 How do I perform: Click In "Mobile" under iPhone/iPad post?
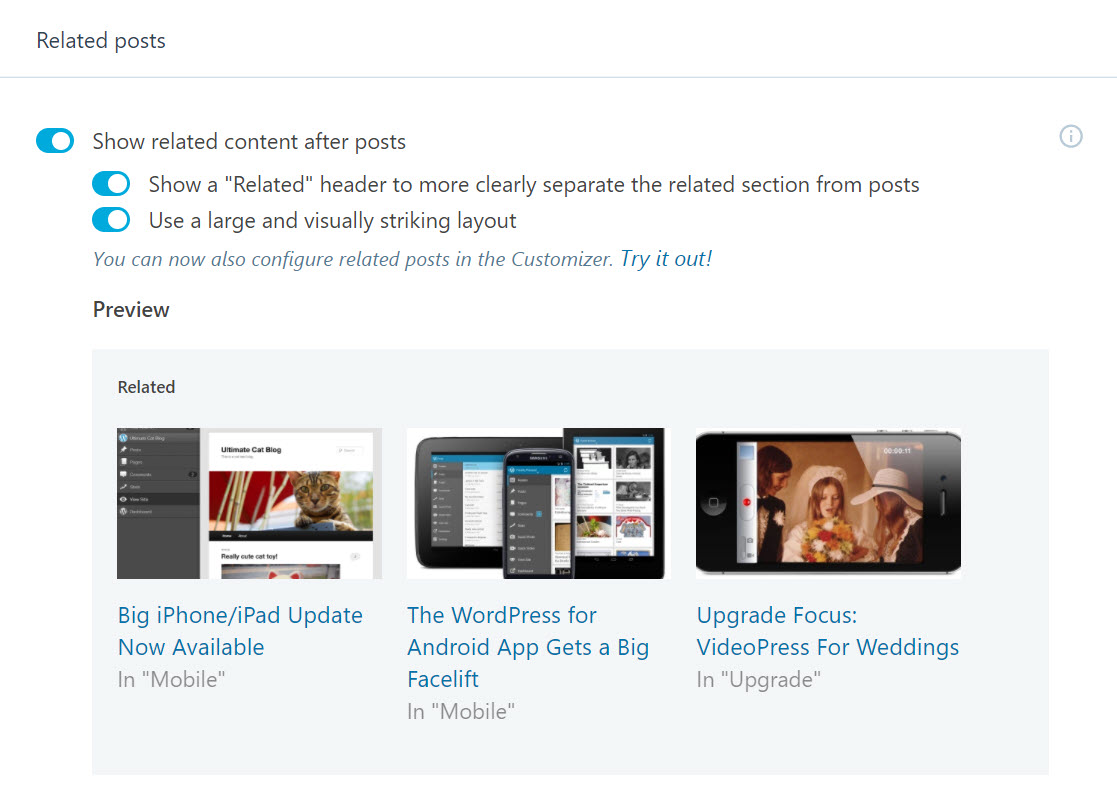pos(172,679)
